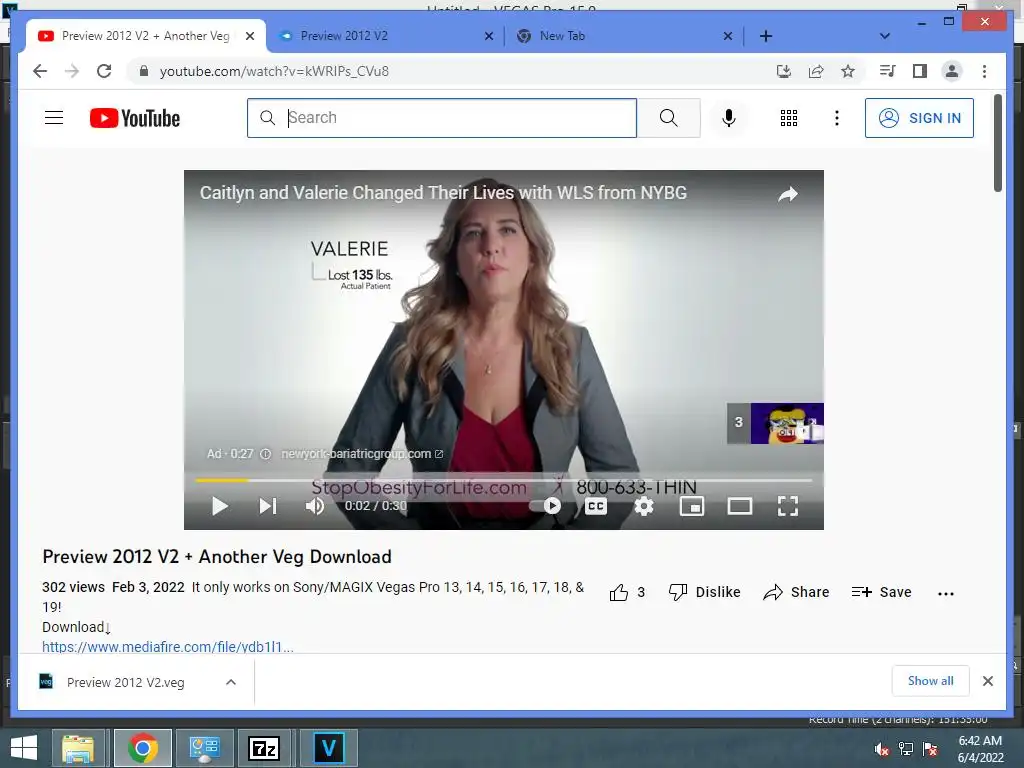Skip to next video in player
This screenshot has height=768, width=1024.
[x=268, y=506]
